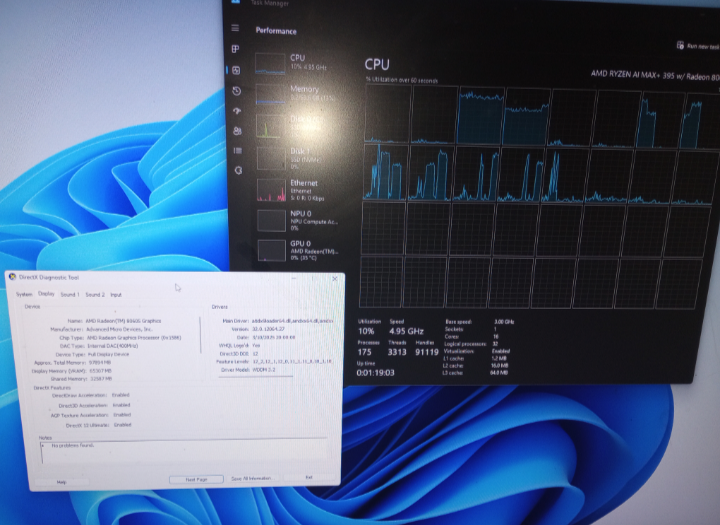Click the Processes count 175

coord(364,352)
